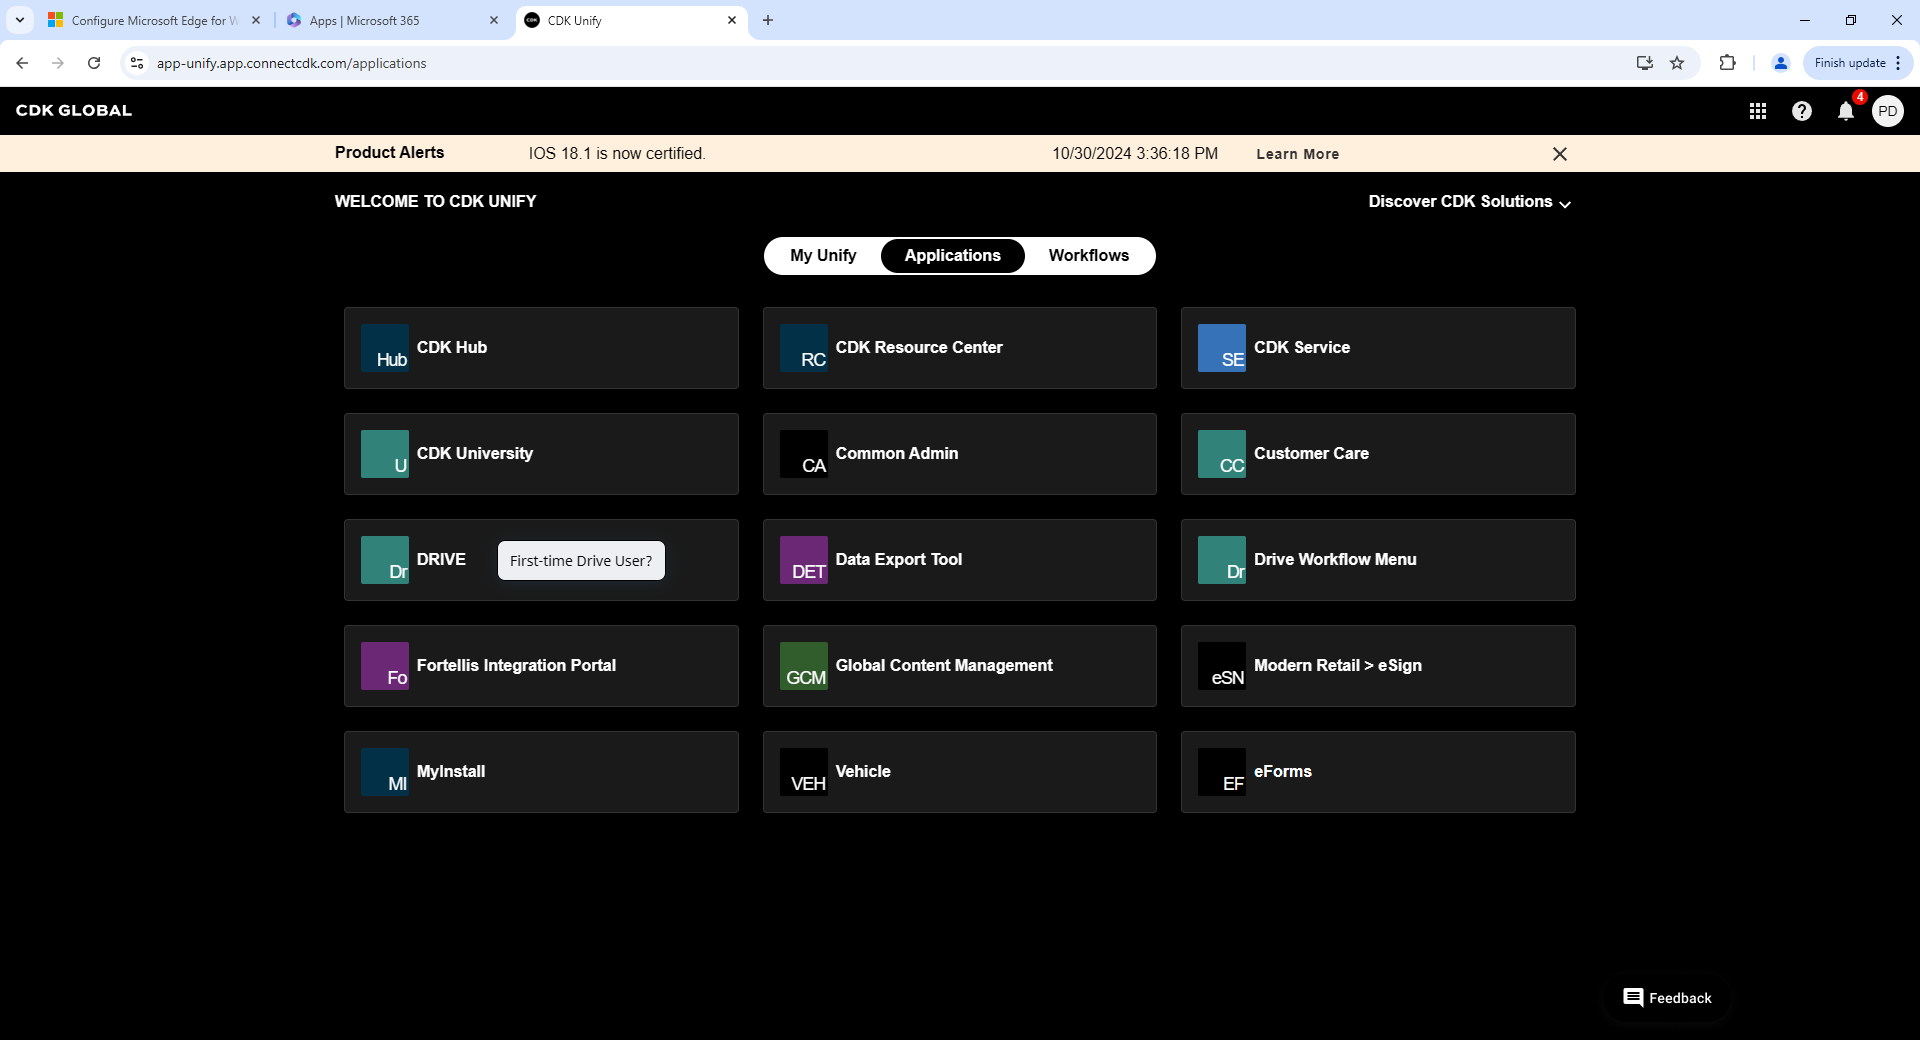Go back to previous page
The height and width of the screenshot is (1040, 1920).
22,63
